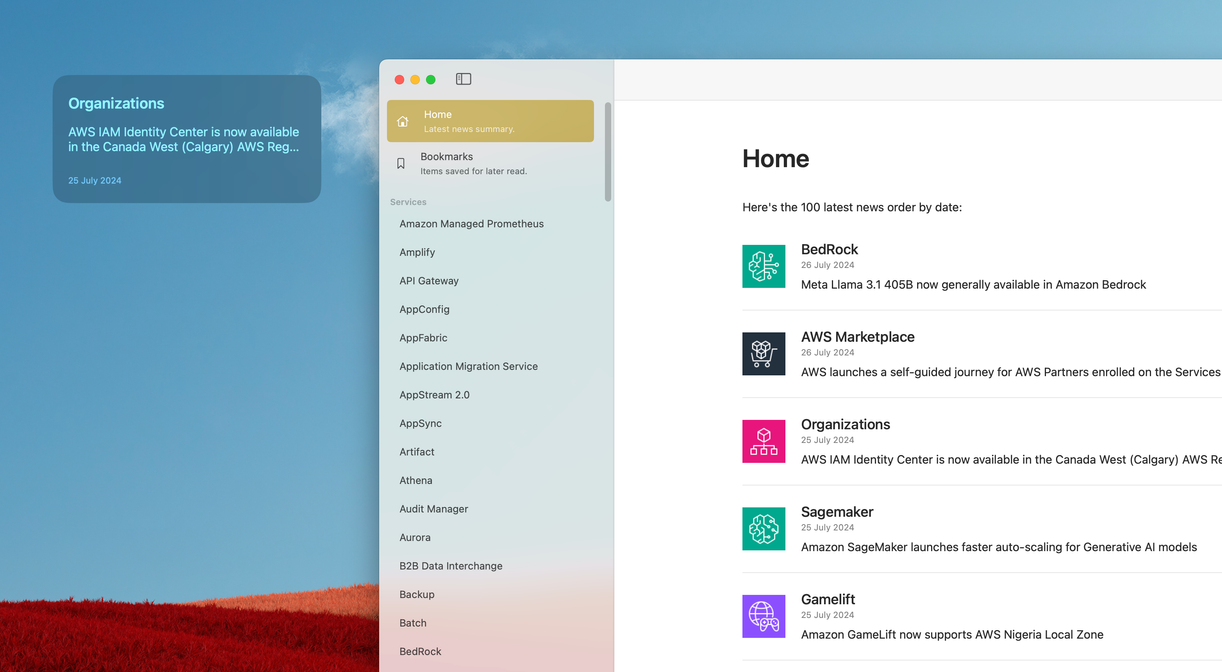Select Aurora in the sidebar
This screenshot has width=1222, height=672.
point(415,538)
